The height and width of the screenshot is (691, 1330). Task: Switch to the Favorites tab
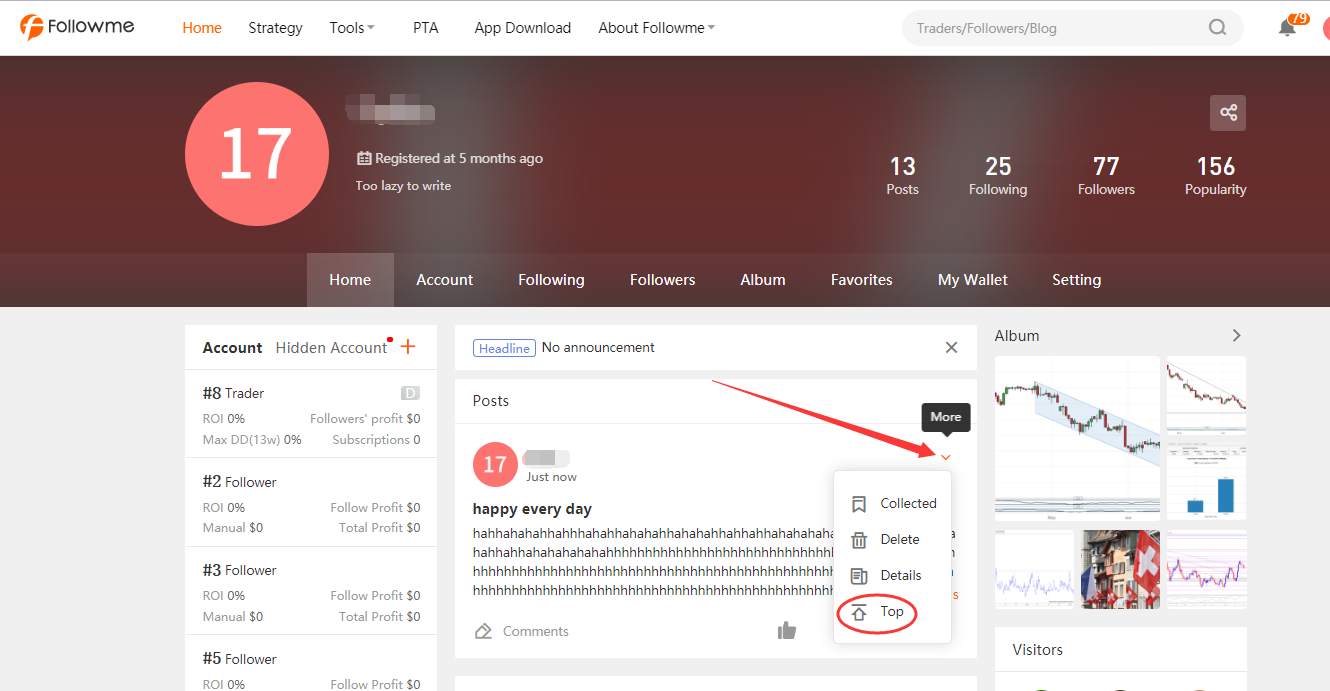862,280
